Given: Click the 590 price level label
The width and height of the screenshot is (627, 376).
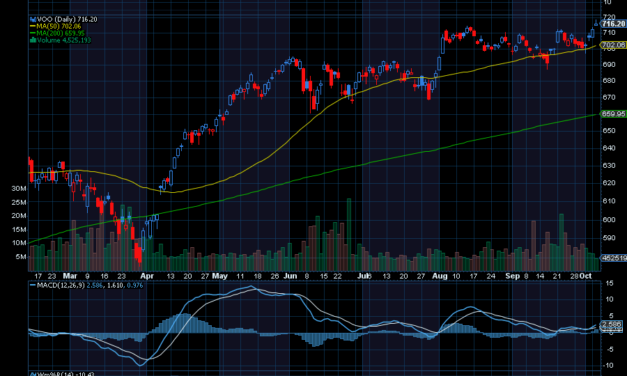Looking at the screenshot, I should click(609, 238).
